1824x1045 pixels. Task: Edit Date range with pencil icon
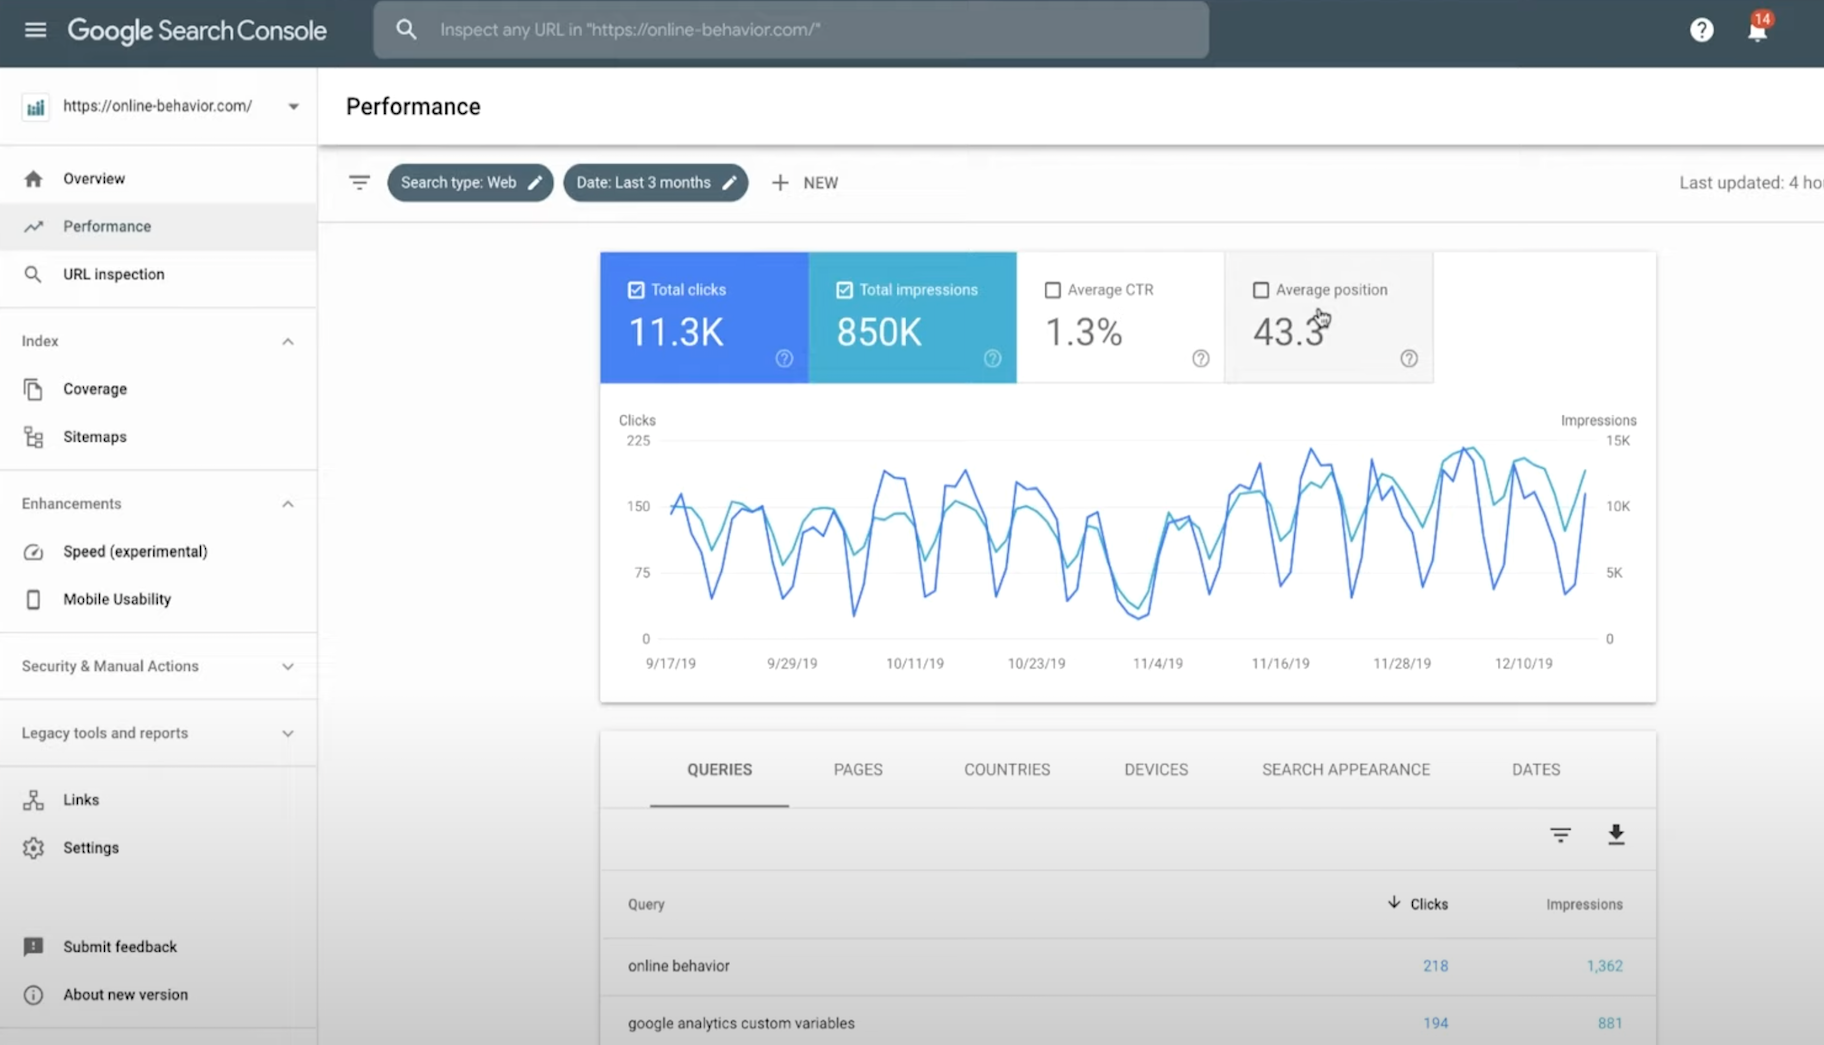[730, 183]
